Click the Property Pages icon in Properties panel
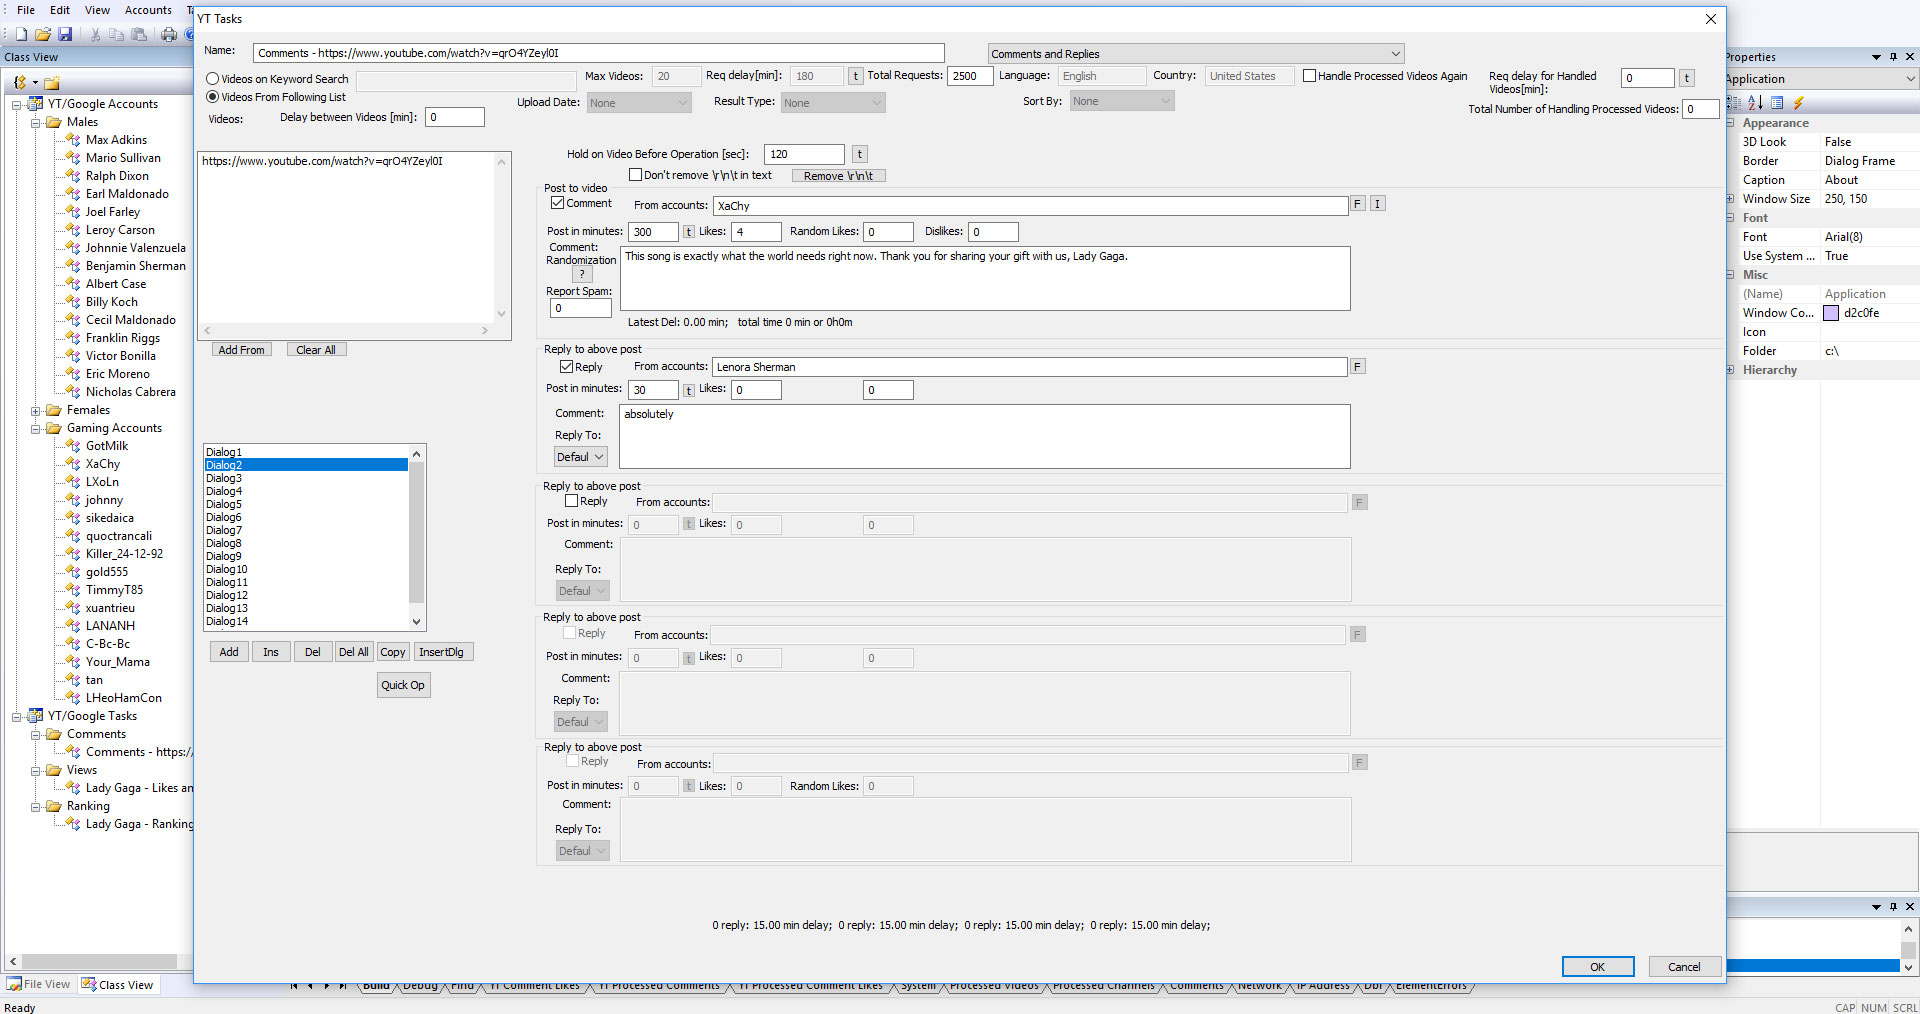This screenshot has height=1014, width=1920. (x=1777, y=102)
